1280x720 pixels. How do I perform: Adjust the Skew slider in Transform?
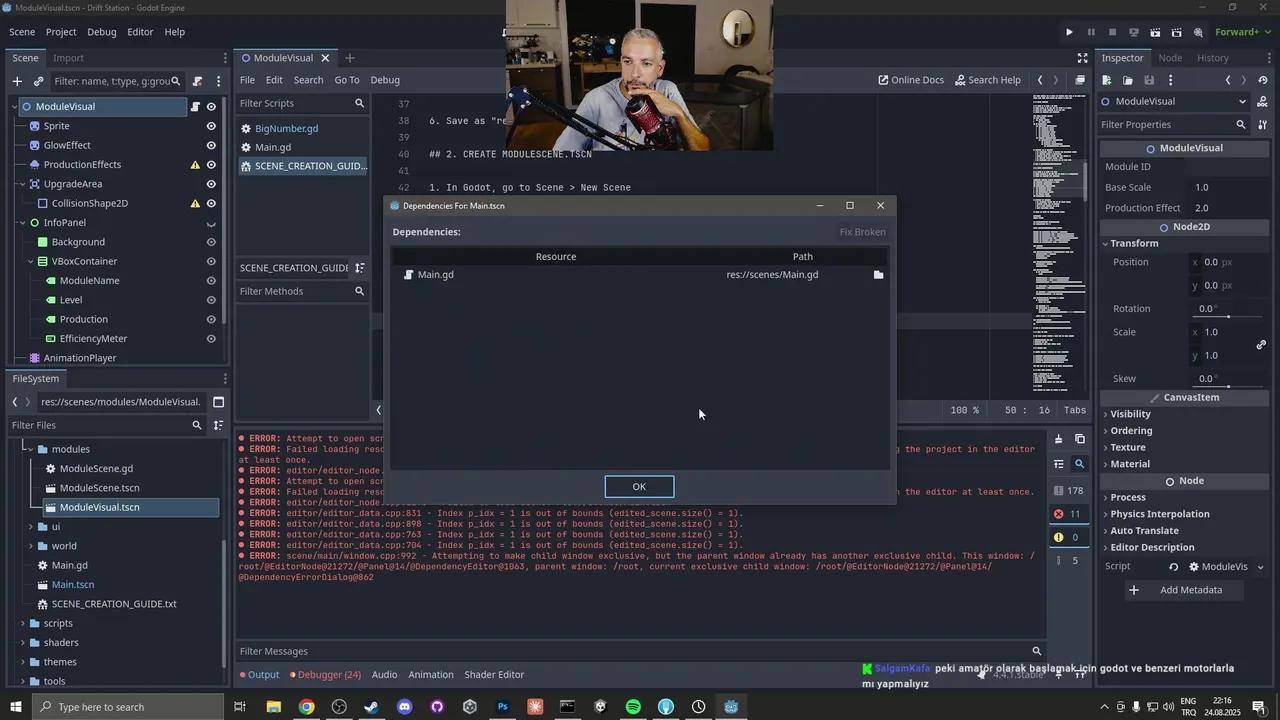point(1227,386)
